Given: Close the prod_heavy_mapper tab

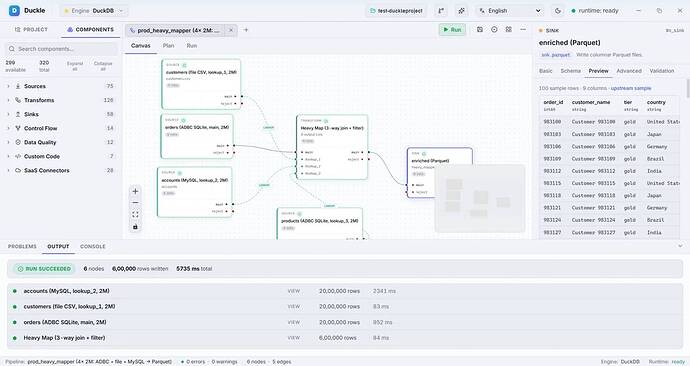Looking at the screenshot, I should [231, 30].
